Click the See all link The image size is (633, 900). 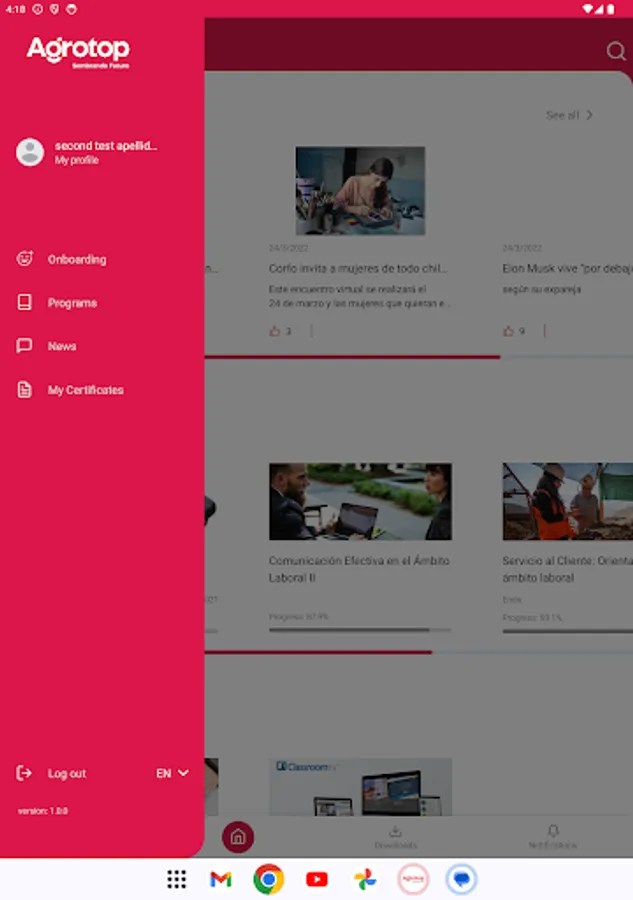[x=562, y=115]
